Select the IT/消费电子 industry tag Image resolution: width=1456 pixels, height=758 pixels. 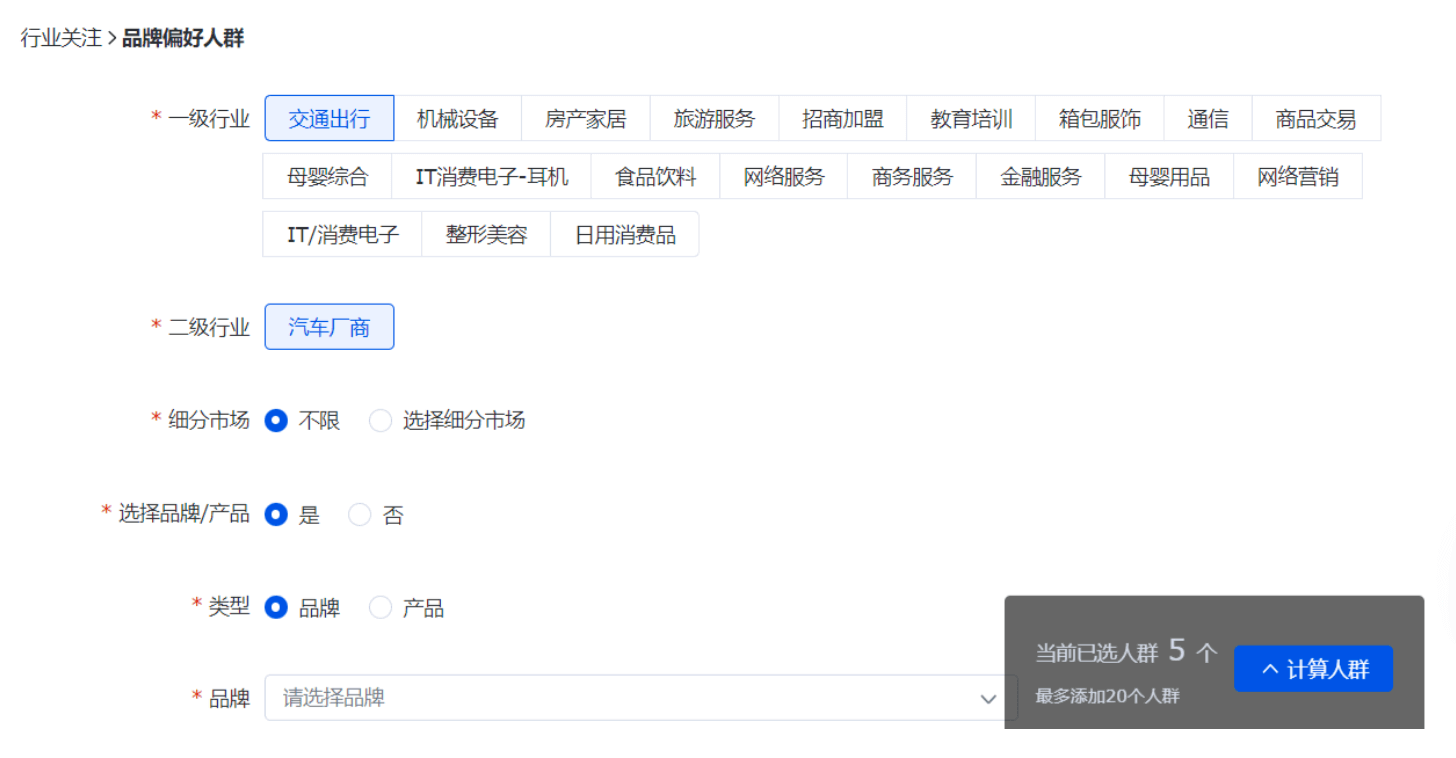(343, 235)
